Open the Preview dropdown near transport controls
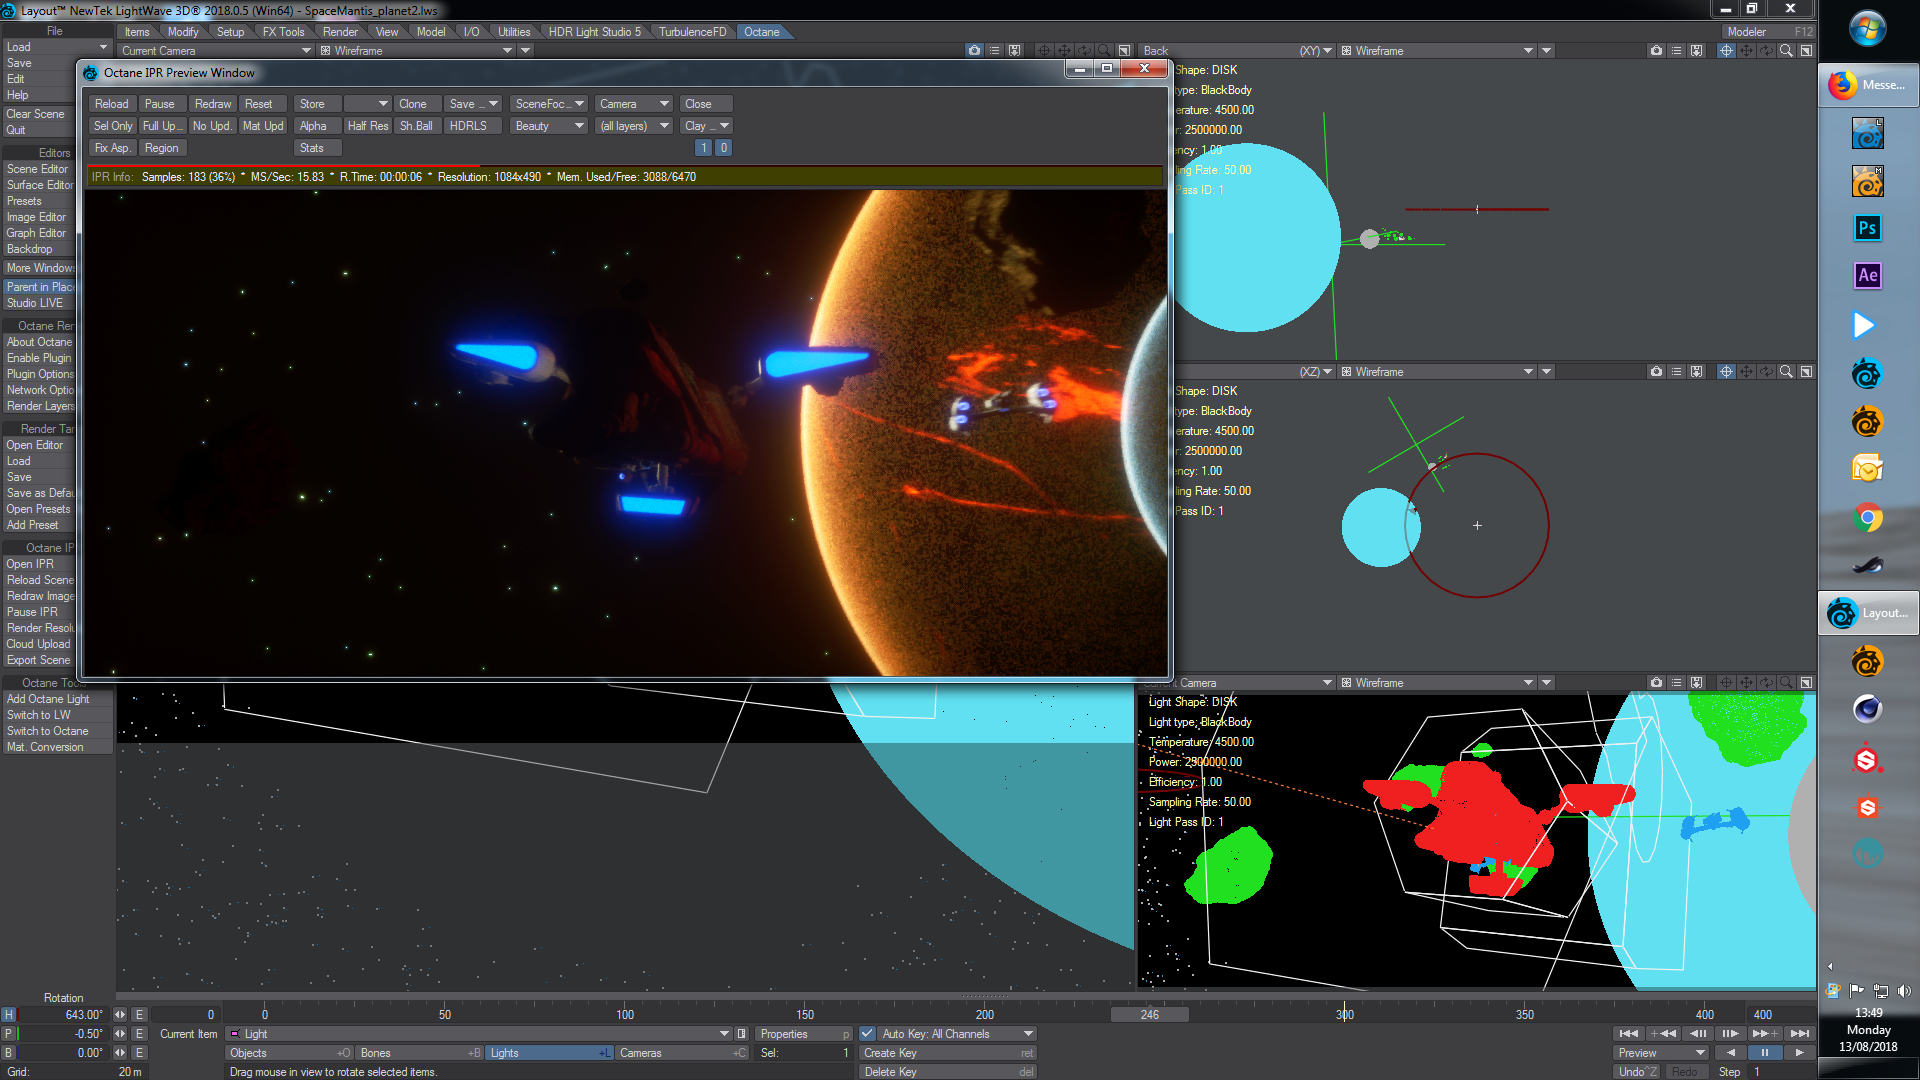The width and height of the screenshot is (1920, 1080). pos(1661,1053)
